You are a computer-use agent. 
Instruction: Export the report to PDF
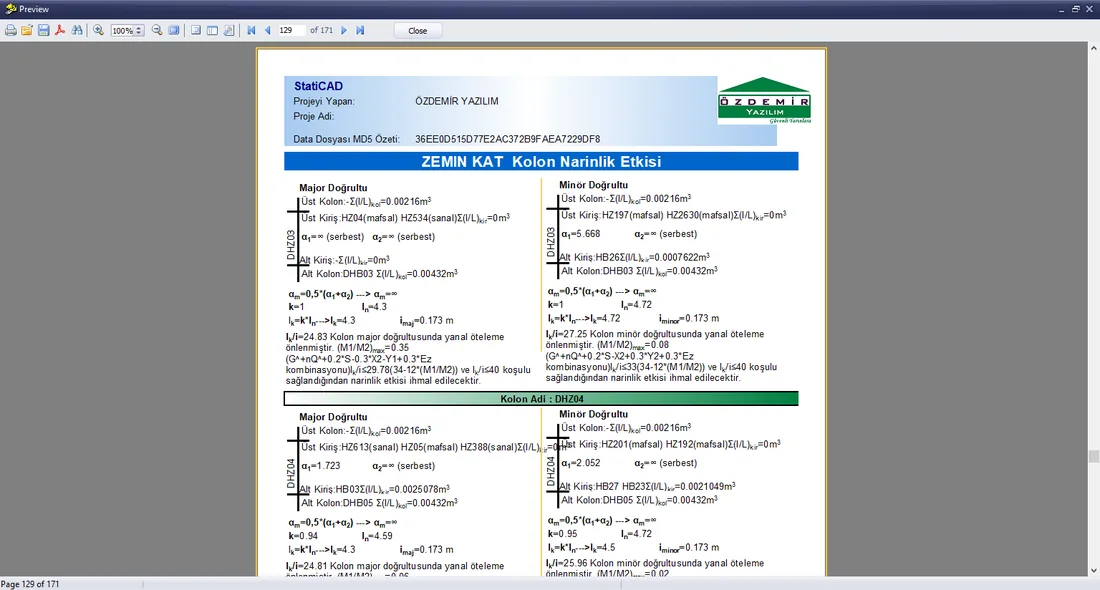[x=60, y=30]
